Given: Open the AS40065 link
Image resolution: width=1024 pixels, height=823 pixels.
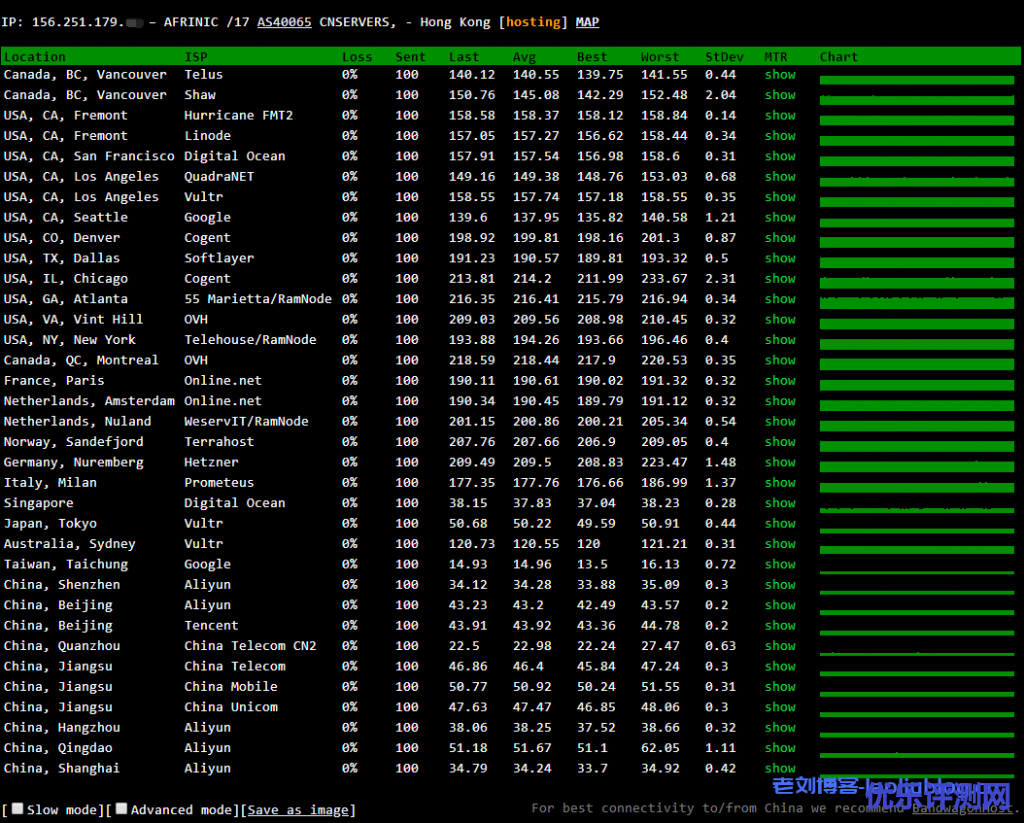Looking at the screenshot, I should tap(284, 22).
